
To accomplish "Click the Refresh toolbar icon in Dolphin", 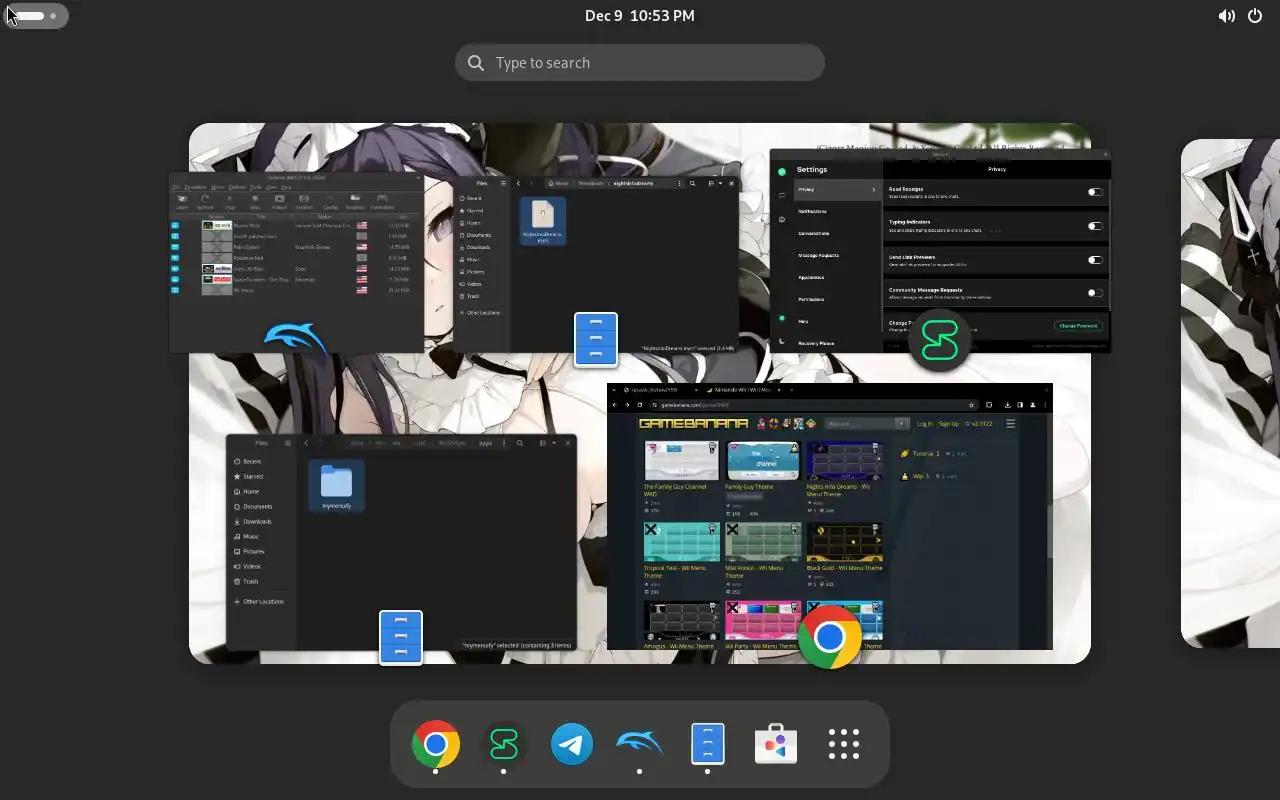I will coord(206,202).
